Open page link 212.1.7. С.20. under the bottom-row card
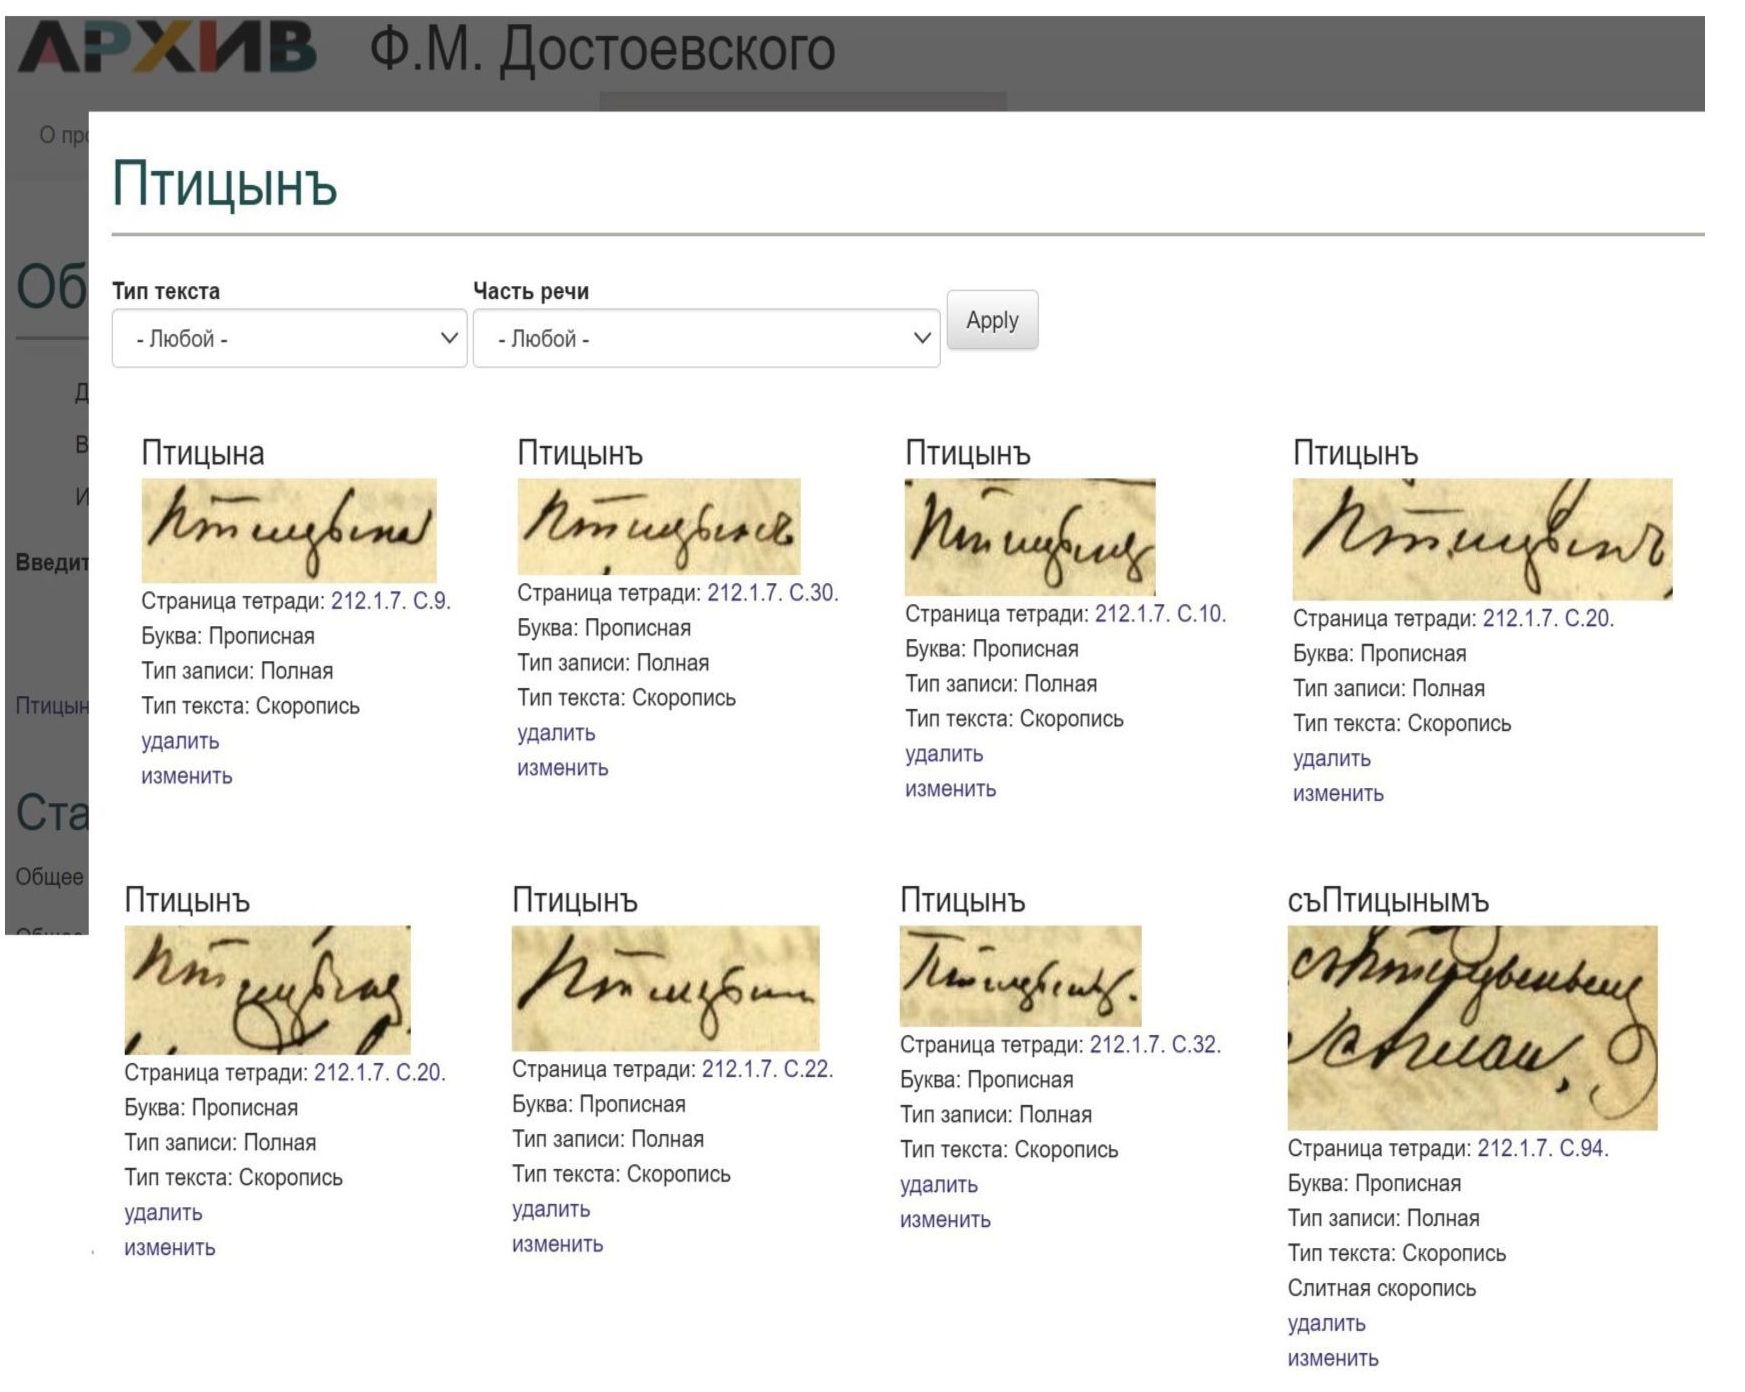Screen dimensions: 1745x1392 click(380, 1073)
